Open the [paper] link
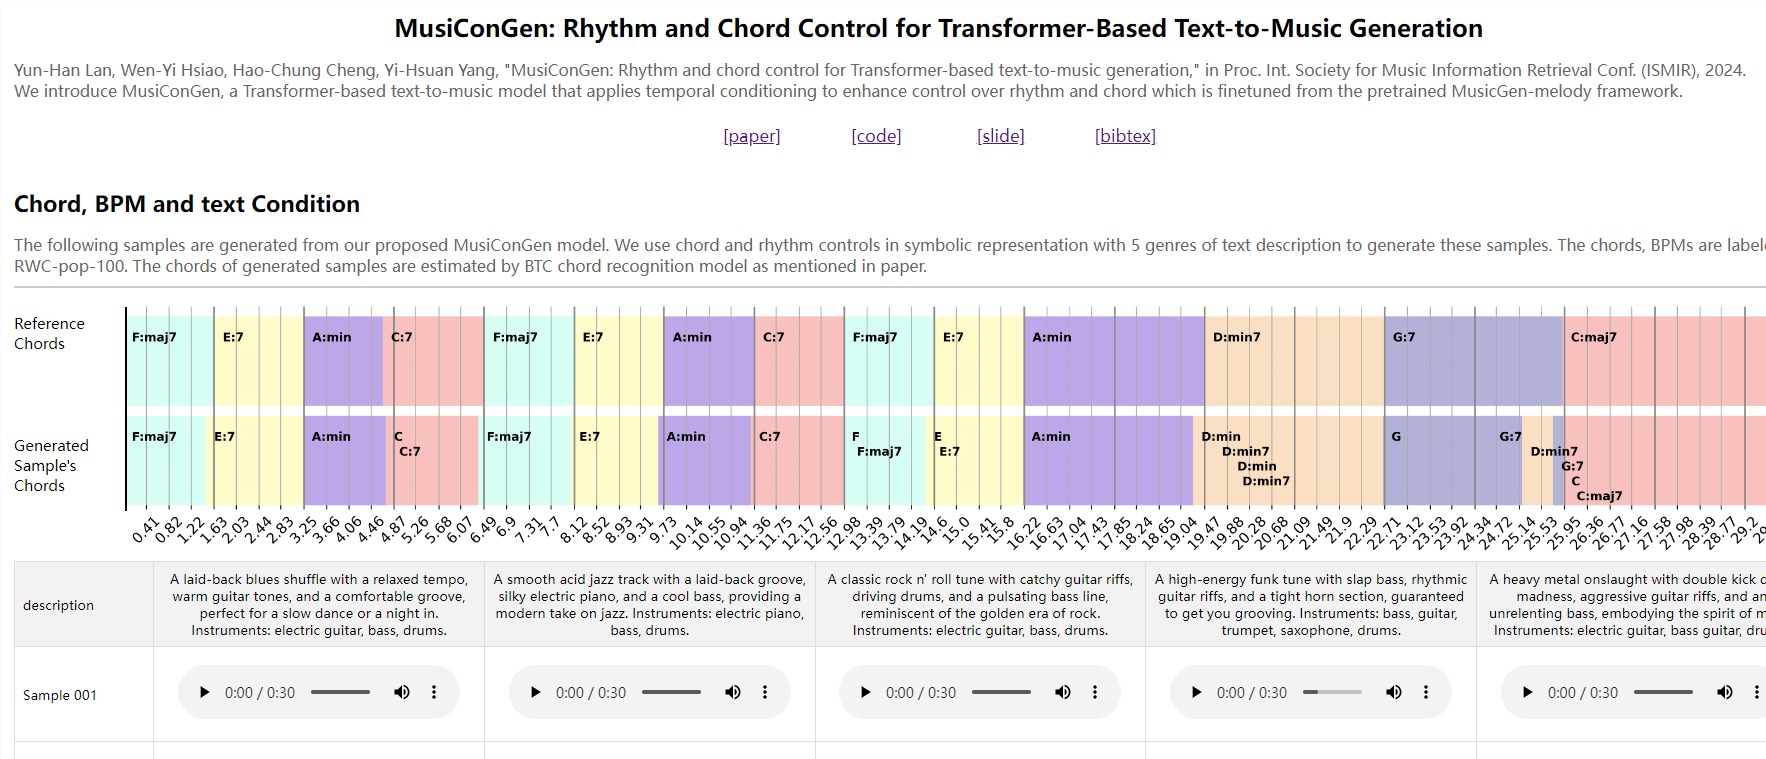The image size is (1766, 759). pyautogui.click(x=752, y=136)
